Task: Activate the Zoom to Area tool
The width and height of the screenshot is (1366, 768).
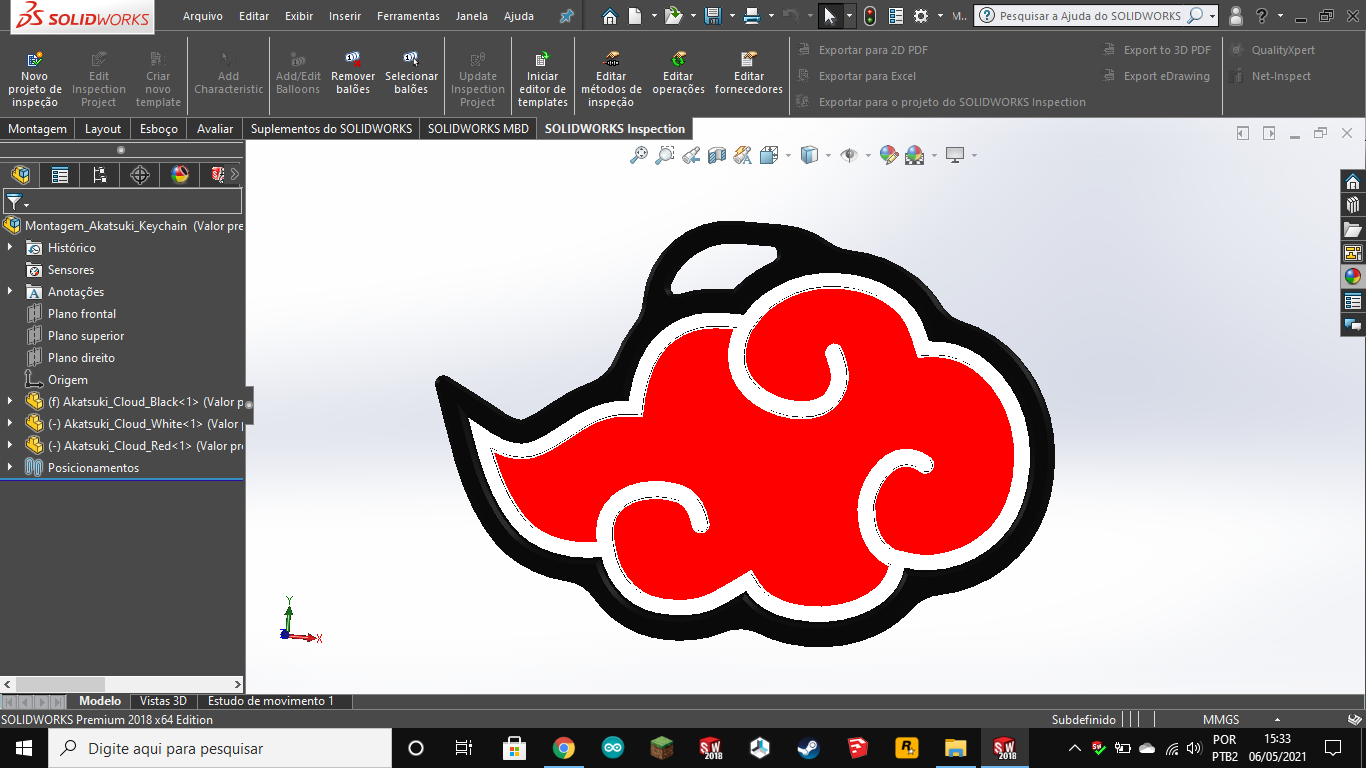Action: tap(664, 155)
